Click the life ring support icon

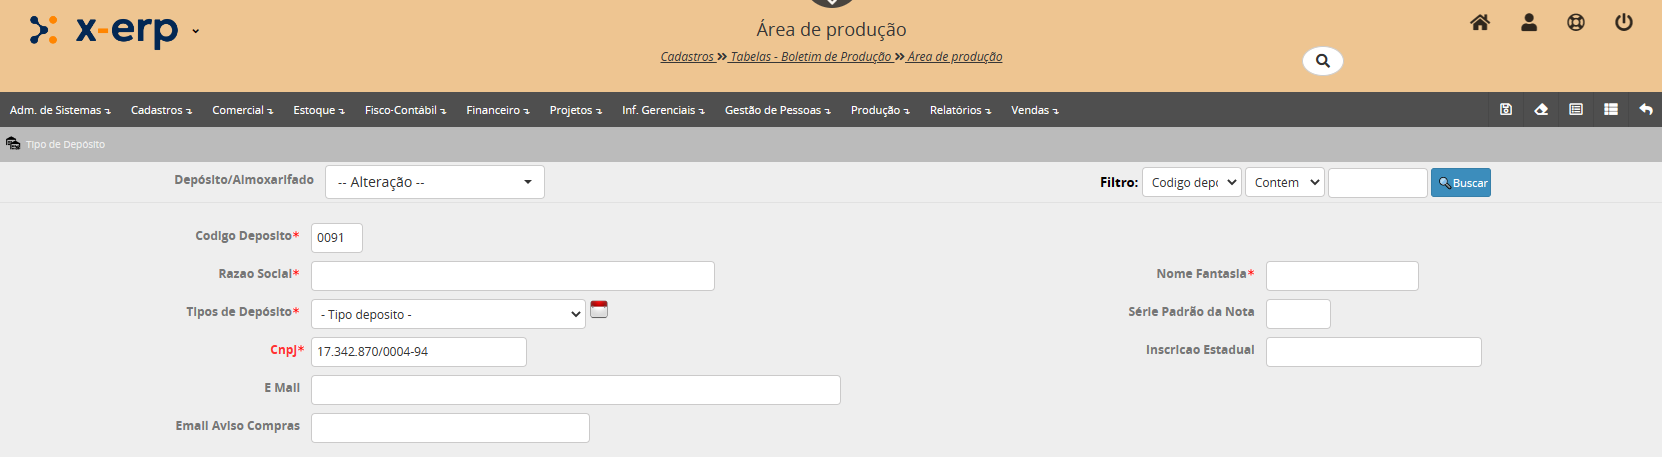(x=1576, y=22)
